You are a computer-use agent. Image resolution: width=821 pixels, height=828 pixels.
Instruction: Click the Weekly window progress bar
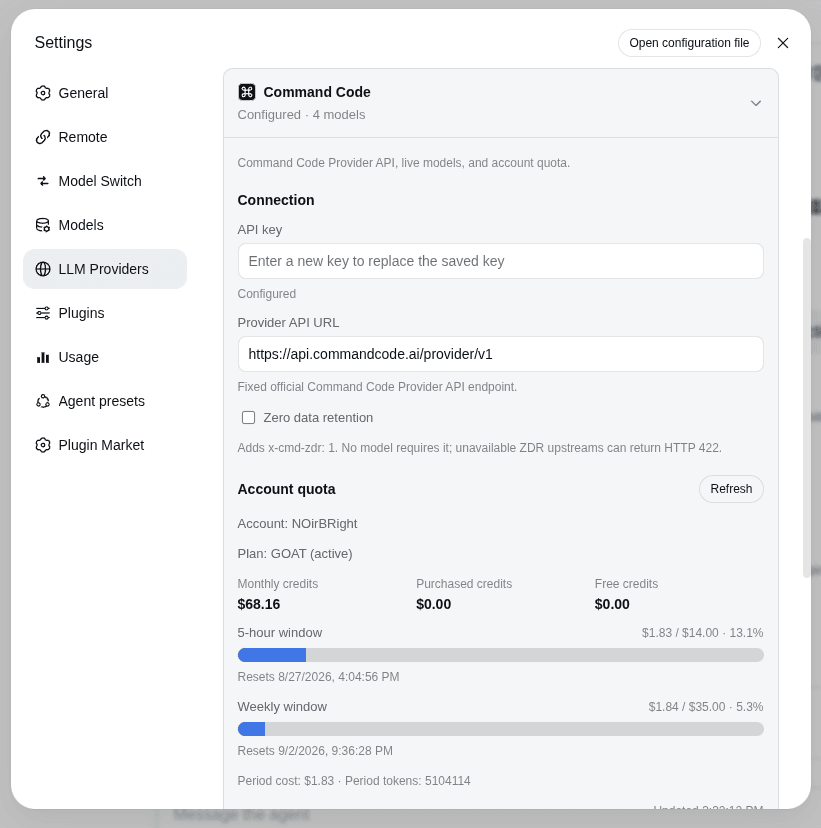[x=501, y=729]
